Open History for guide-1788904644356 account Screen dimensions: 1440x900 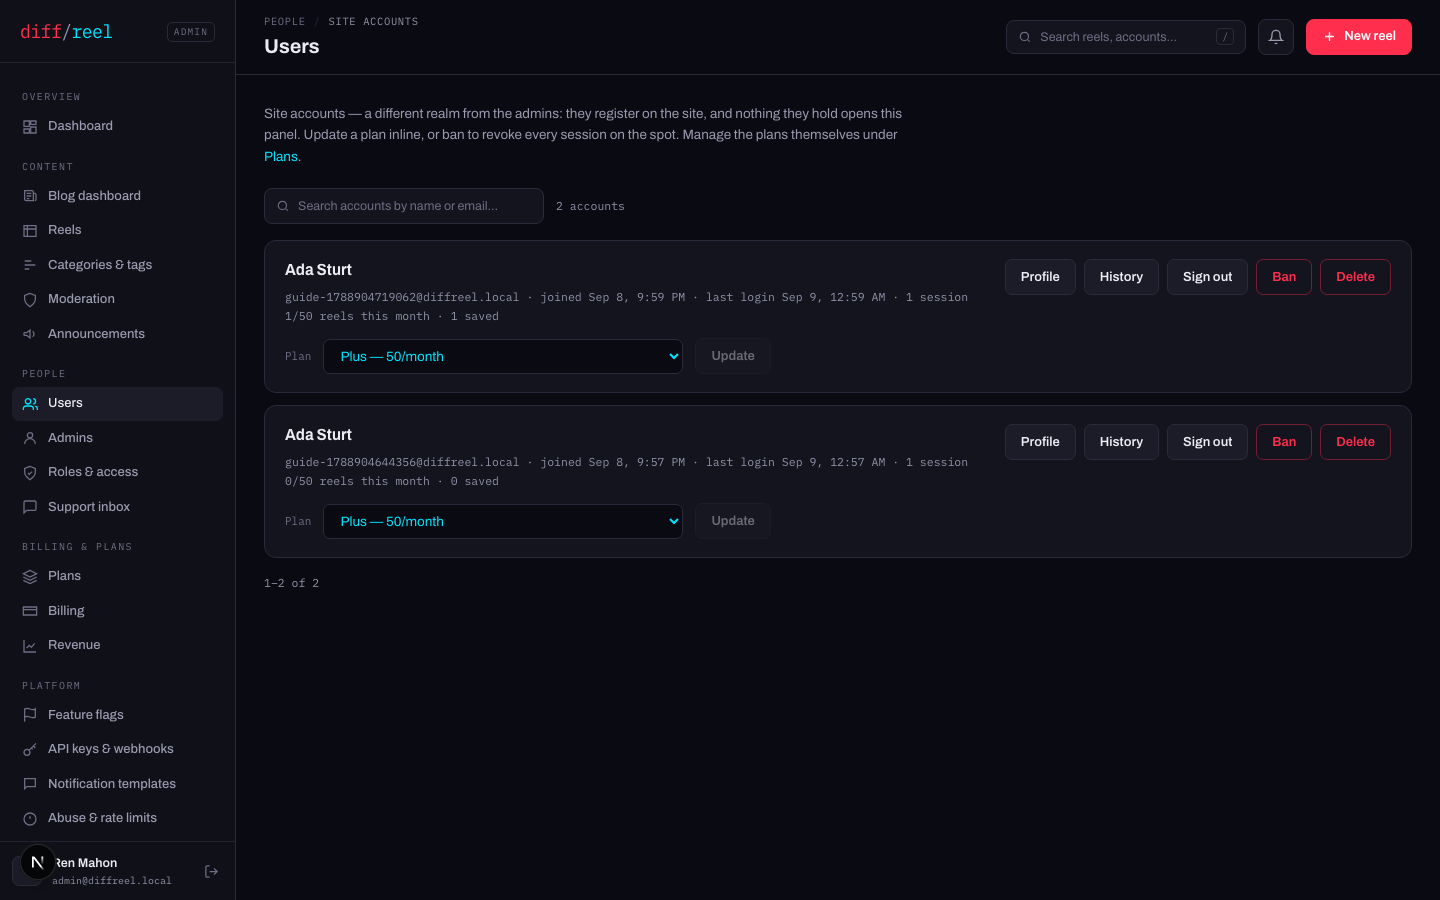pos(1121,442)
